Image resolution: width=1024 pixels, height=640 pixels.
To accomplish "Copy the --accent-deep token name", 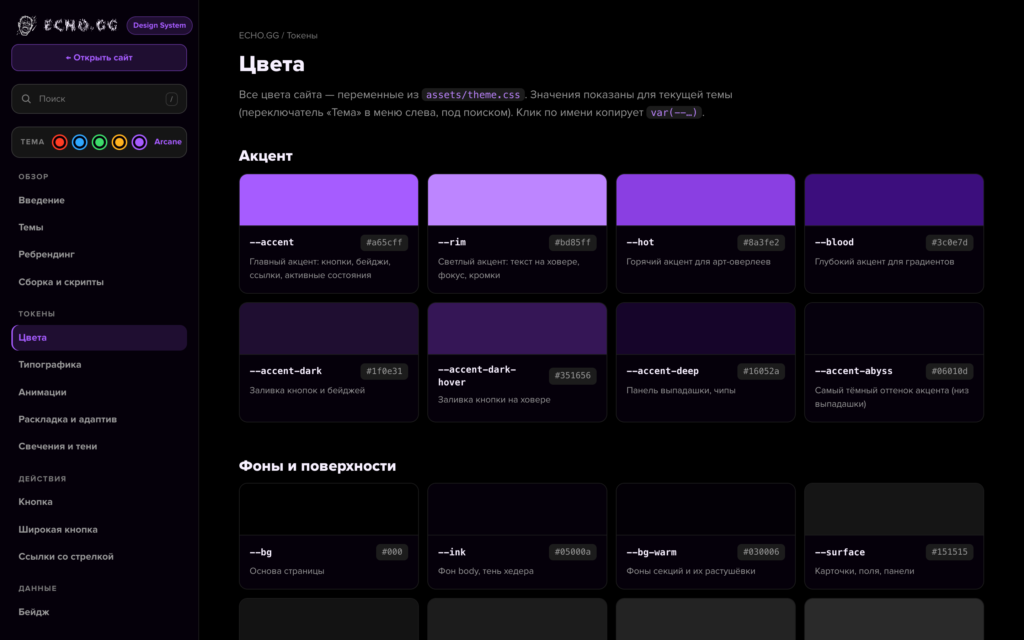I will (662, 371).
